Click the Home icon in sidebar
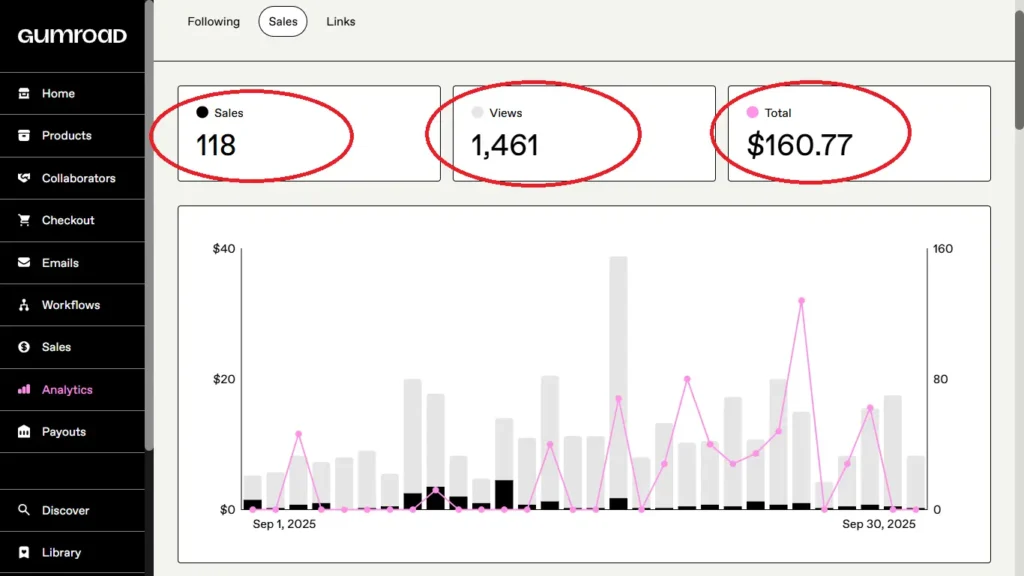 pyautogui.click(x=24, y=94)
